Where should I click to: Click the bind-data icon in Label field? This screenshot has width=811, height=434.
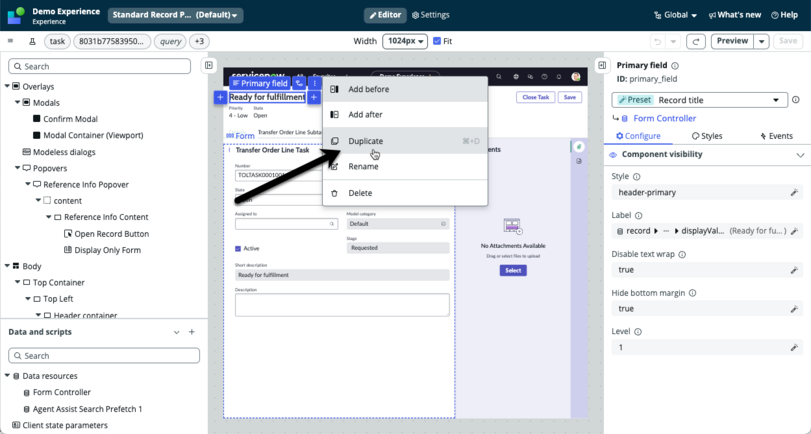click(x=794, y=231)
